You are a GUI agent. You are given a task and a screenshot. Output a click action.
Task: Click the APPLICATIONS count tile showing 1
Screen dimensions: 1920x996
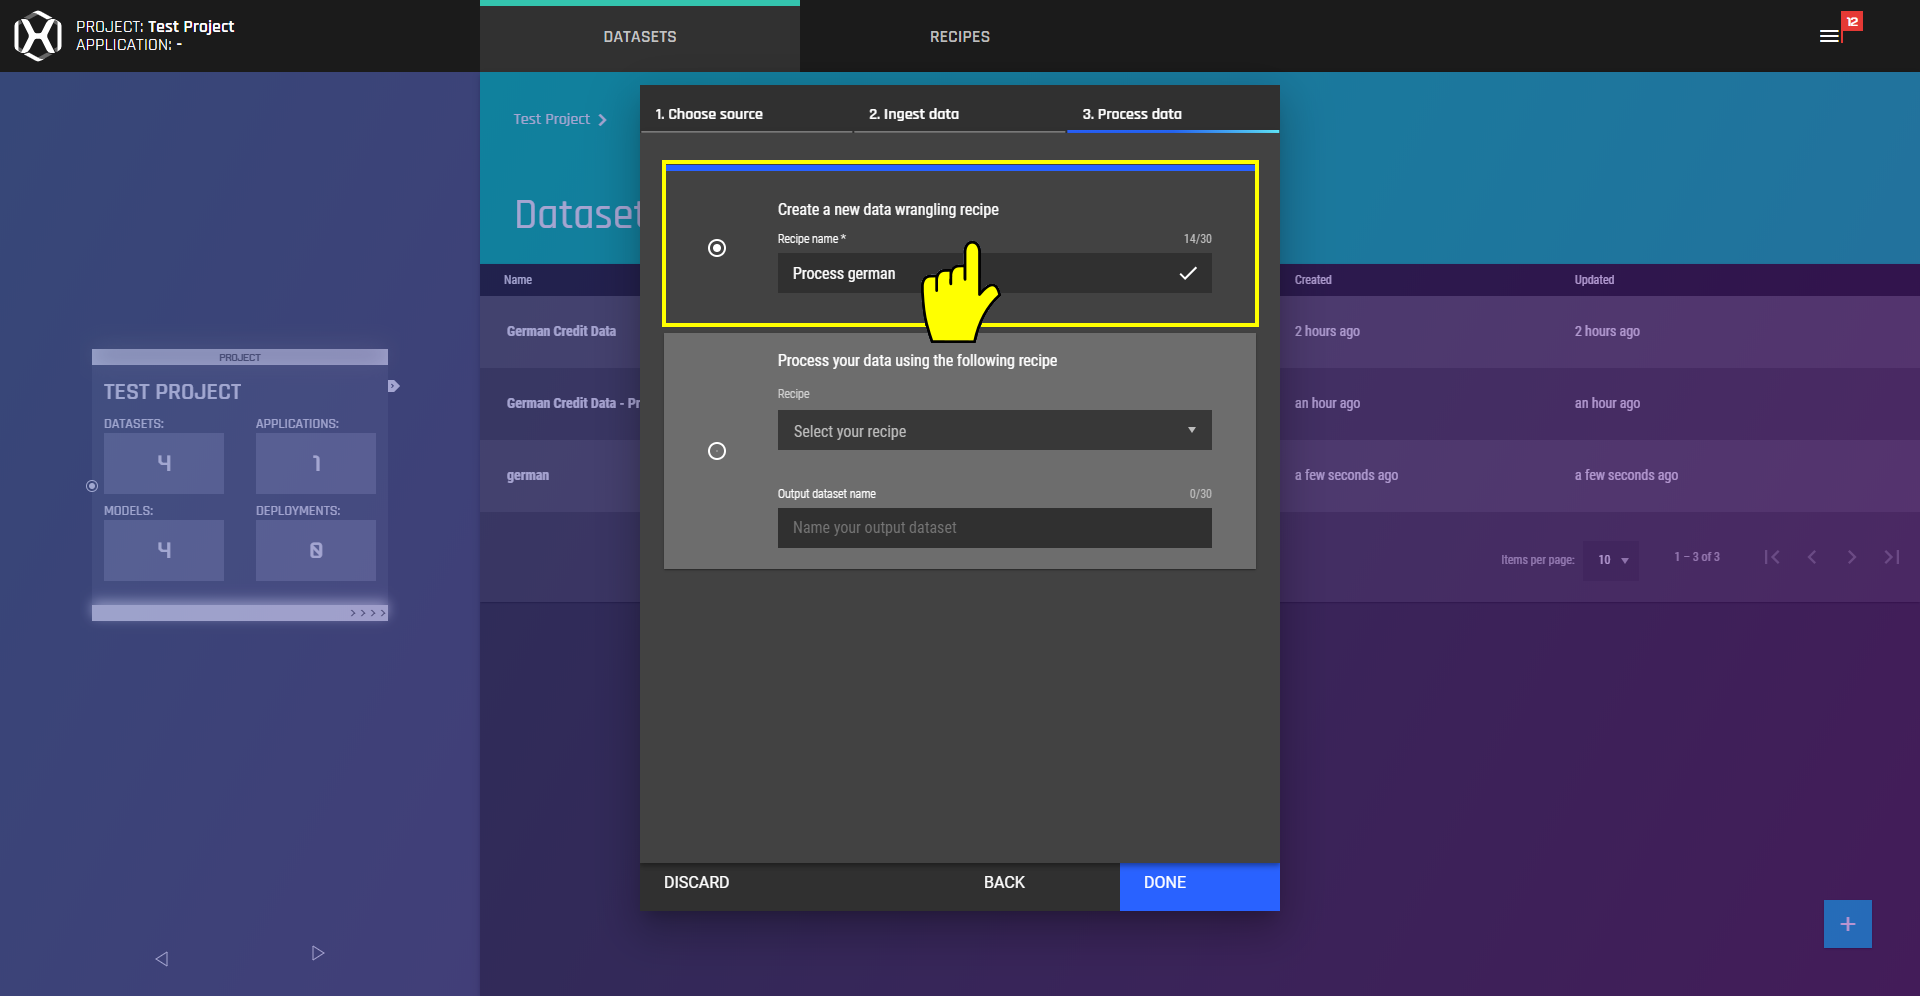point(316,463)
